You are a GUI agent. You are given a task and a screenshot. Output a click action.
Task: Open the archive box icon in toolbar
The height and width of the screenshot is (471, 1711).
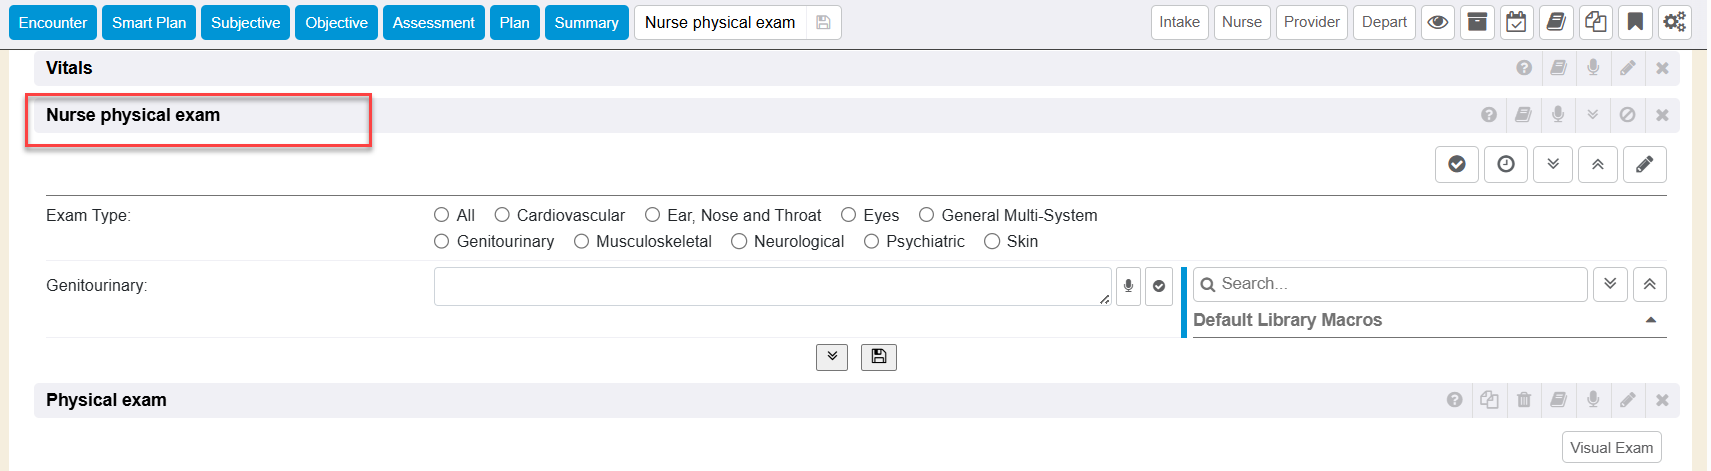point(1477,22)
